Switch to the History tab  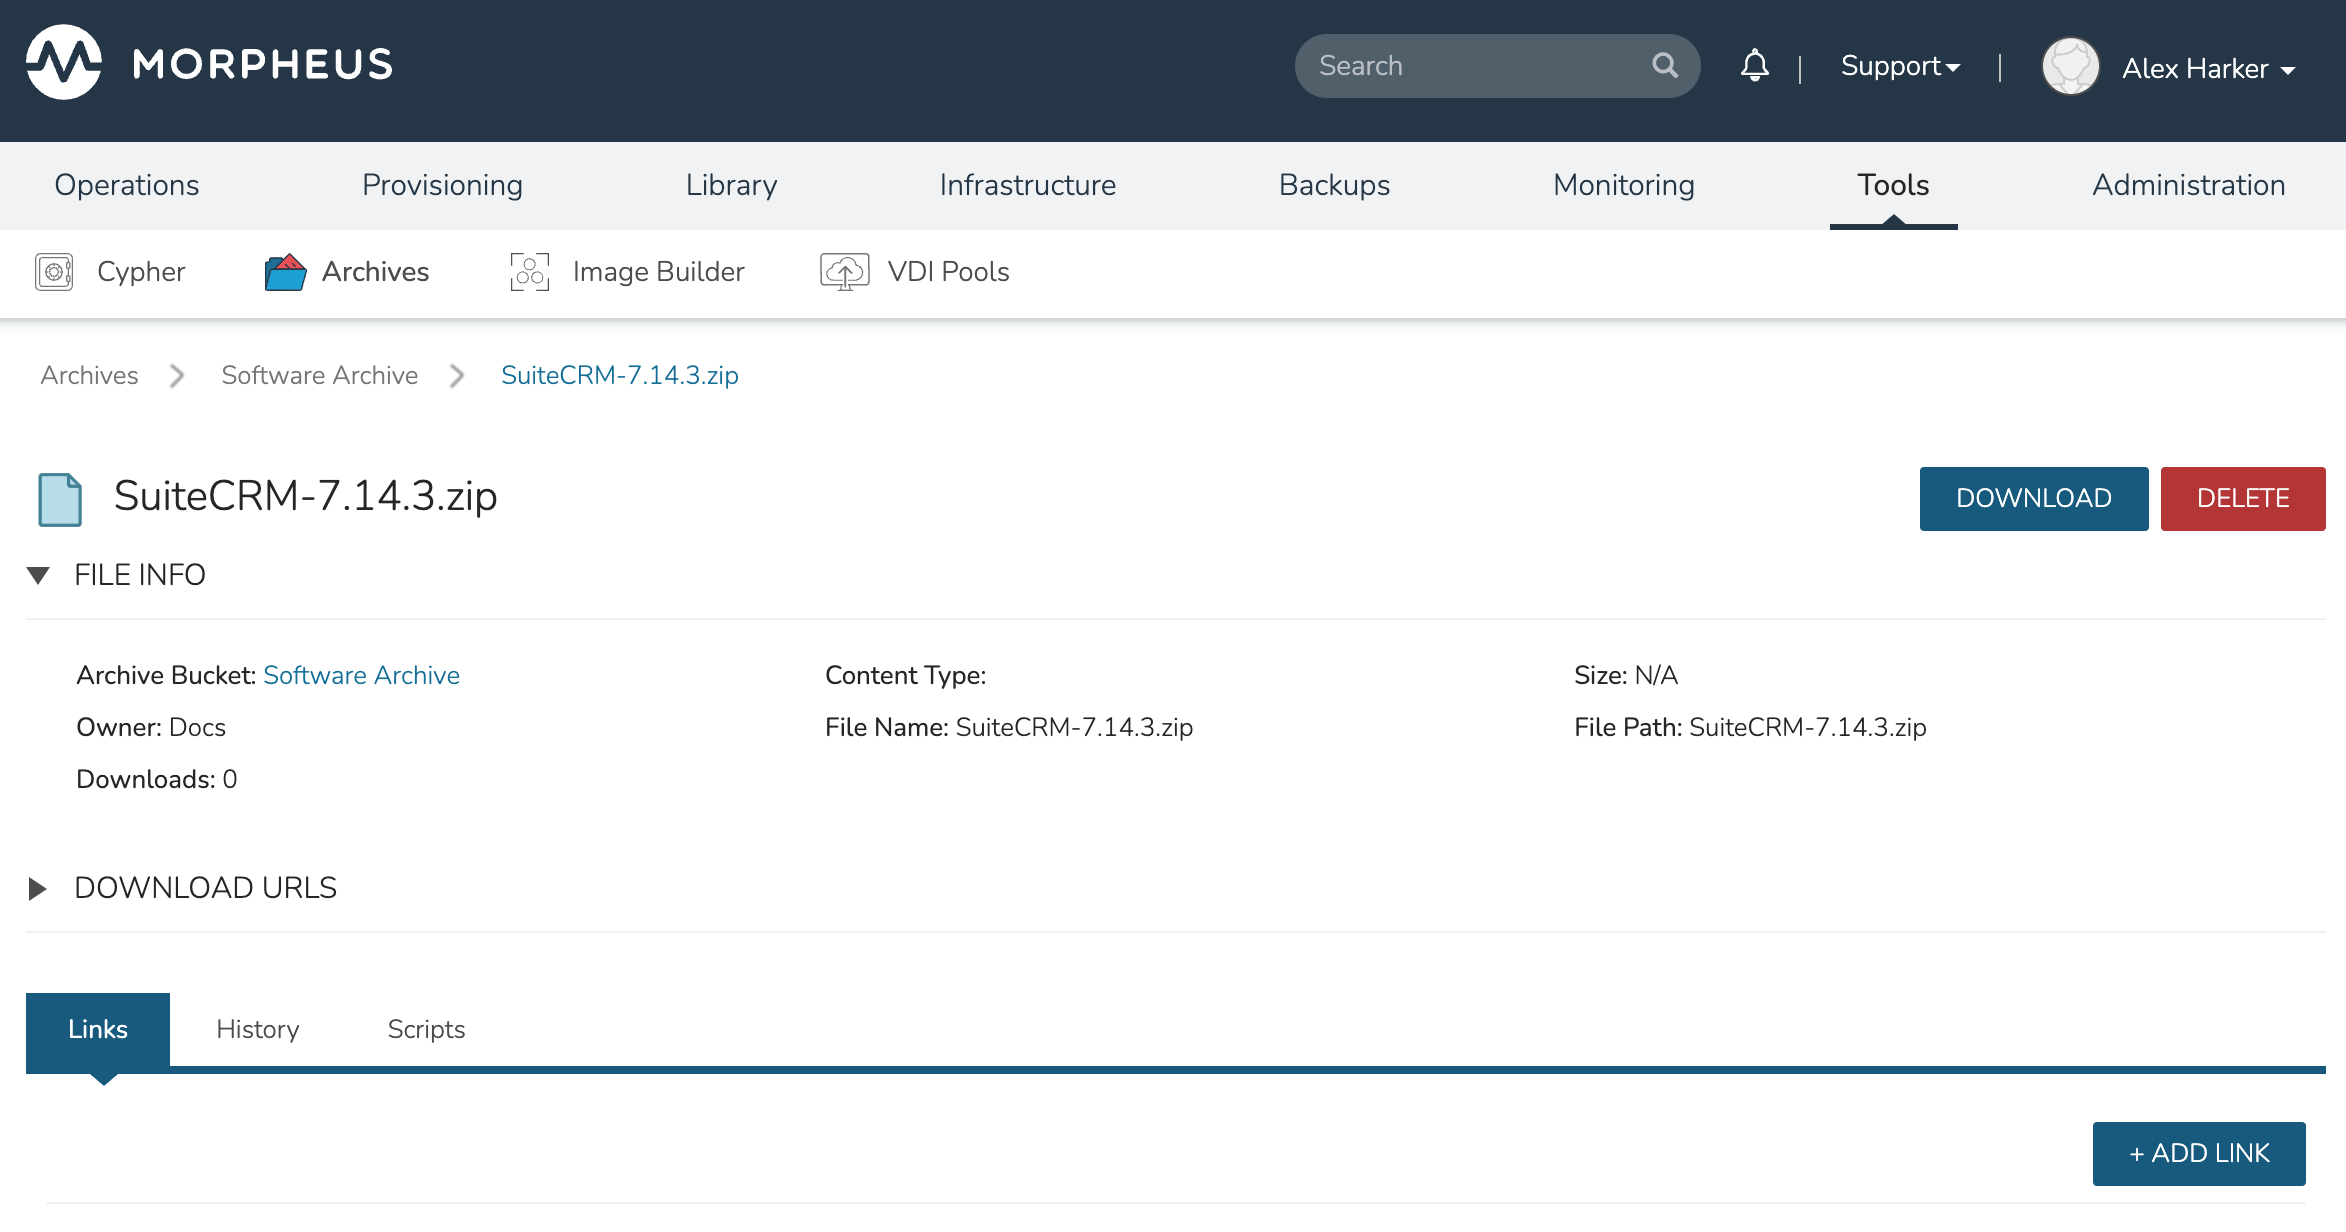coord(258,1029)
